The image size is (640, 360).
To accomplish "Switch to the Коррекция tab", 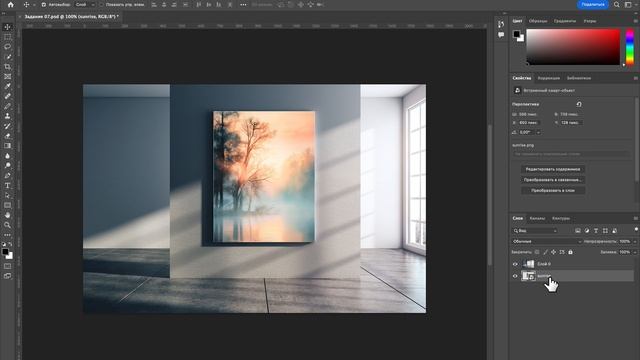I will click(549, 78).
